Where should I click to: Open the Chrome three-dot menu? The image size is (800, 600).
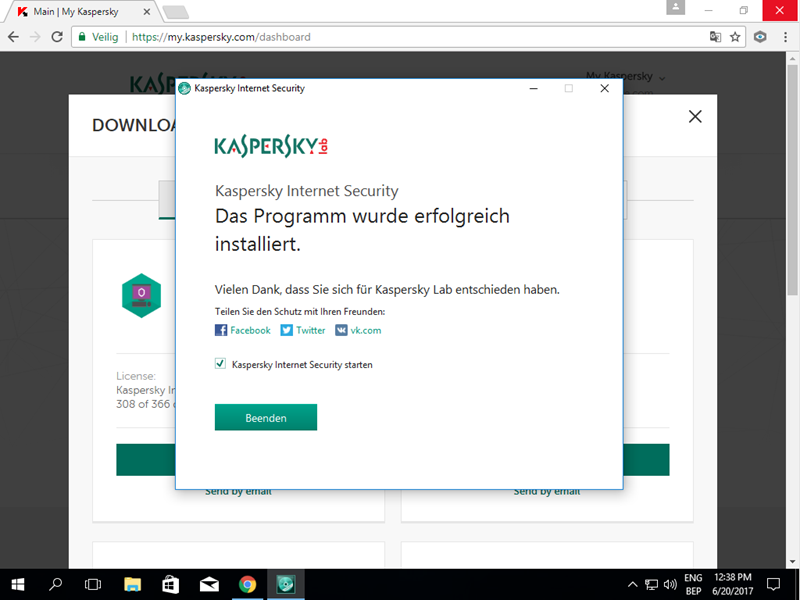(x=784, y=37)
